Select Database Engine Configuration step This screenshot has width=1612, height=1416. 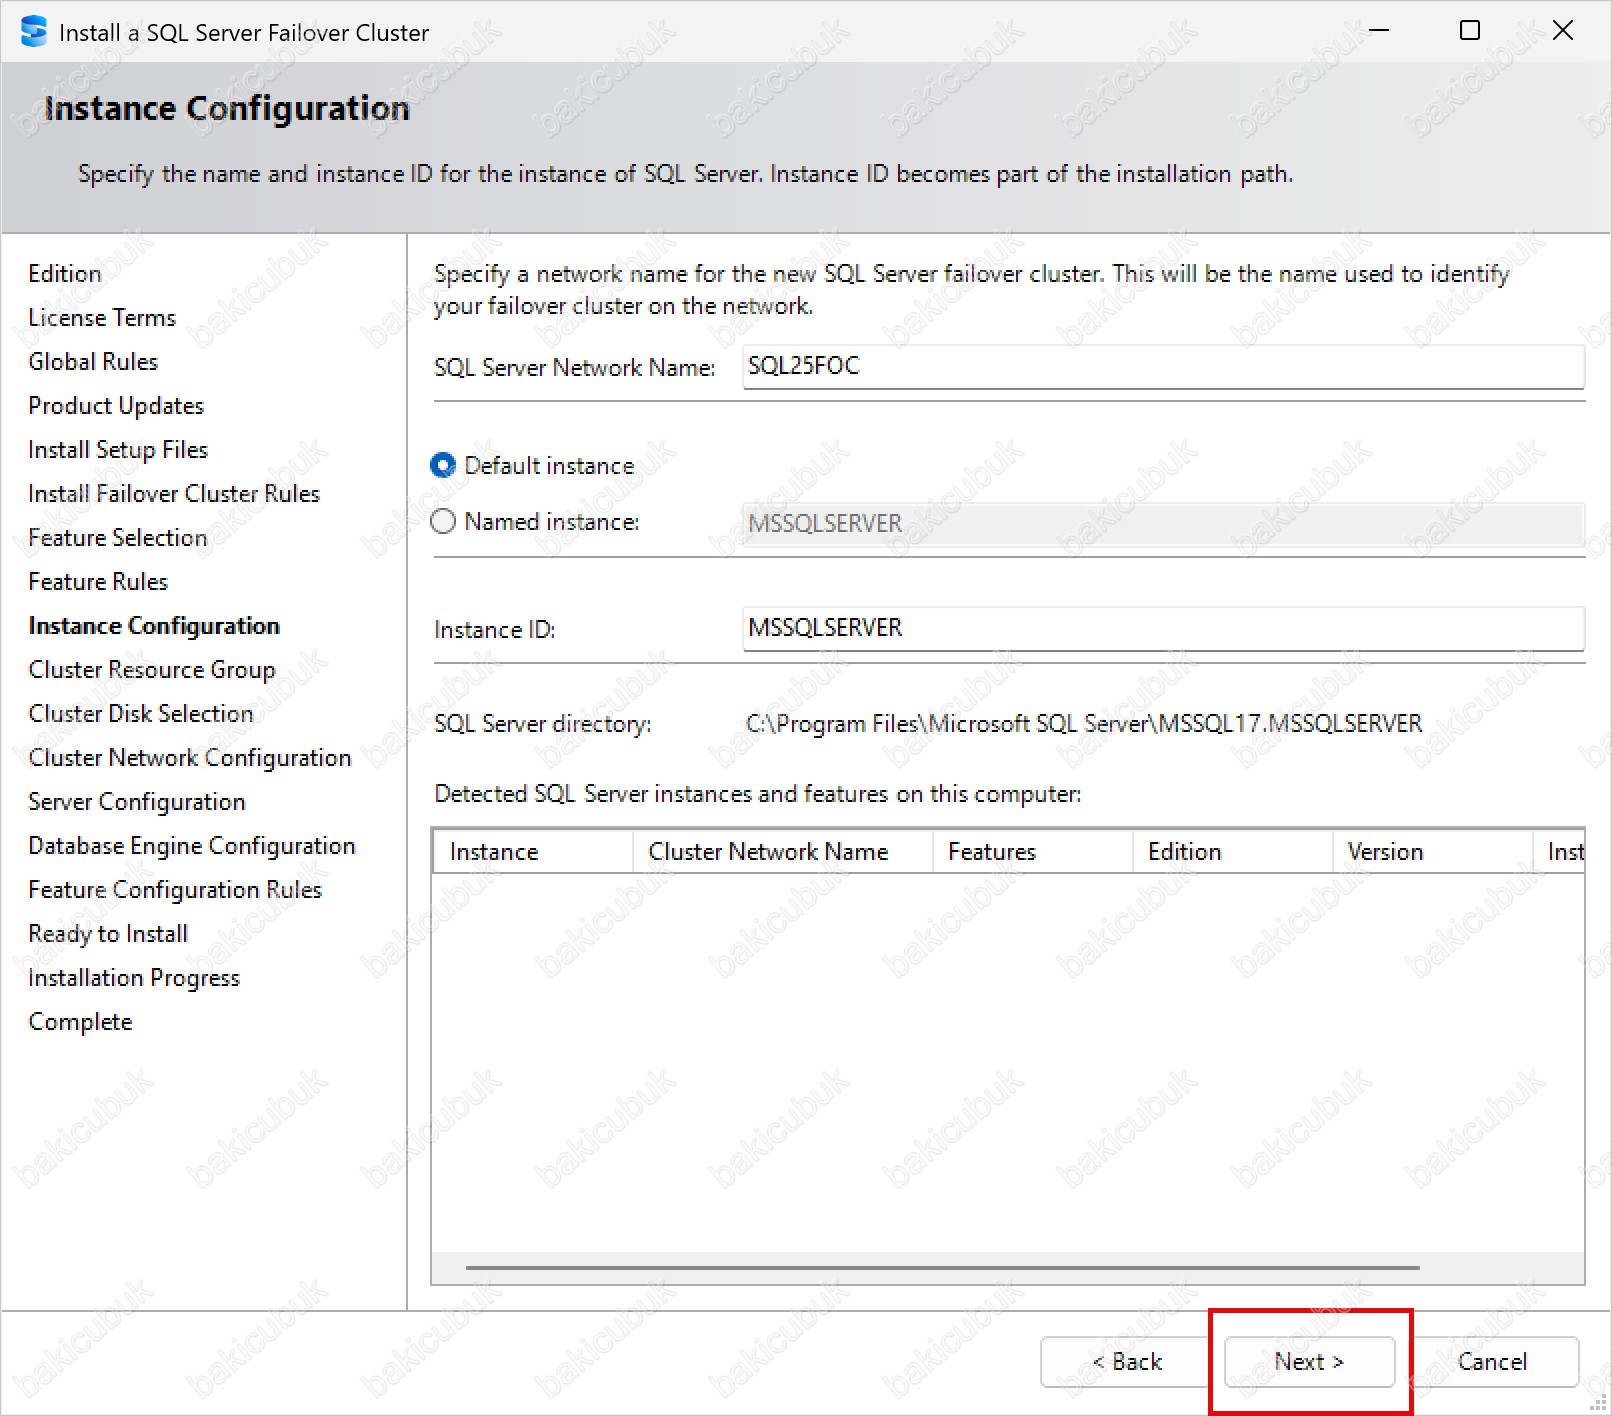[192, 846]
